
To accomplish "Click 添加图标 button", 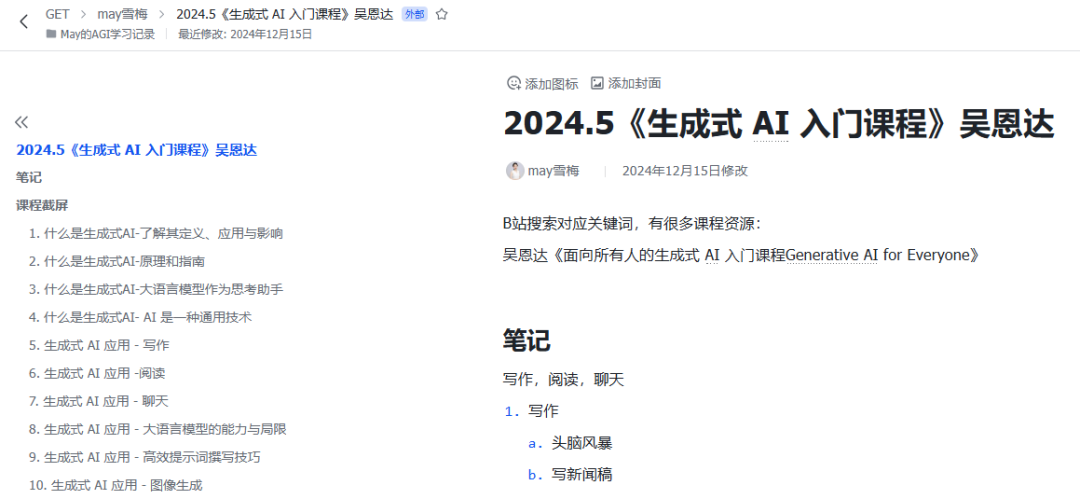I will (x=543, y=83).
